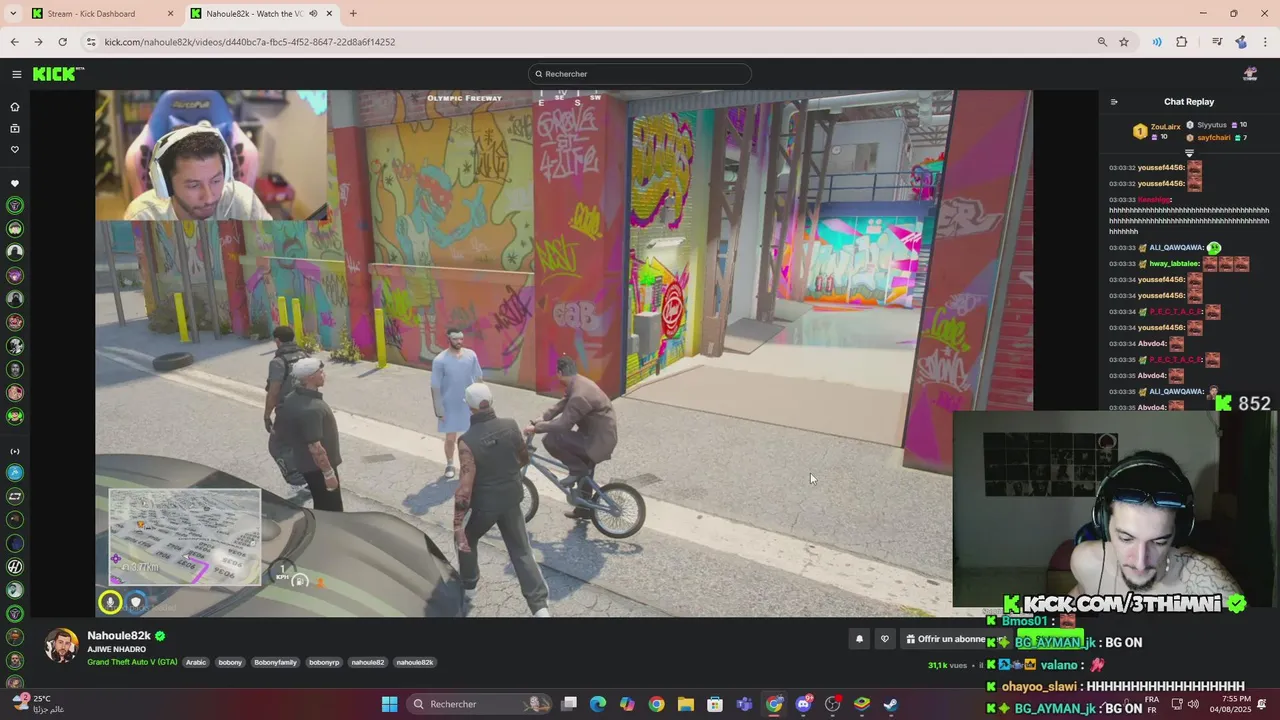This screenshot has width=1280, height=720.
Task: Click the Kick Rechercher search field
Action: 640,74
